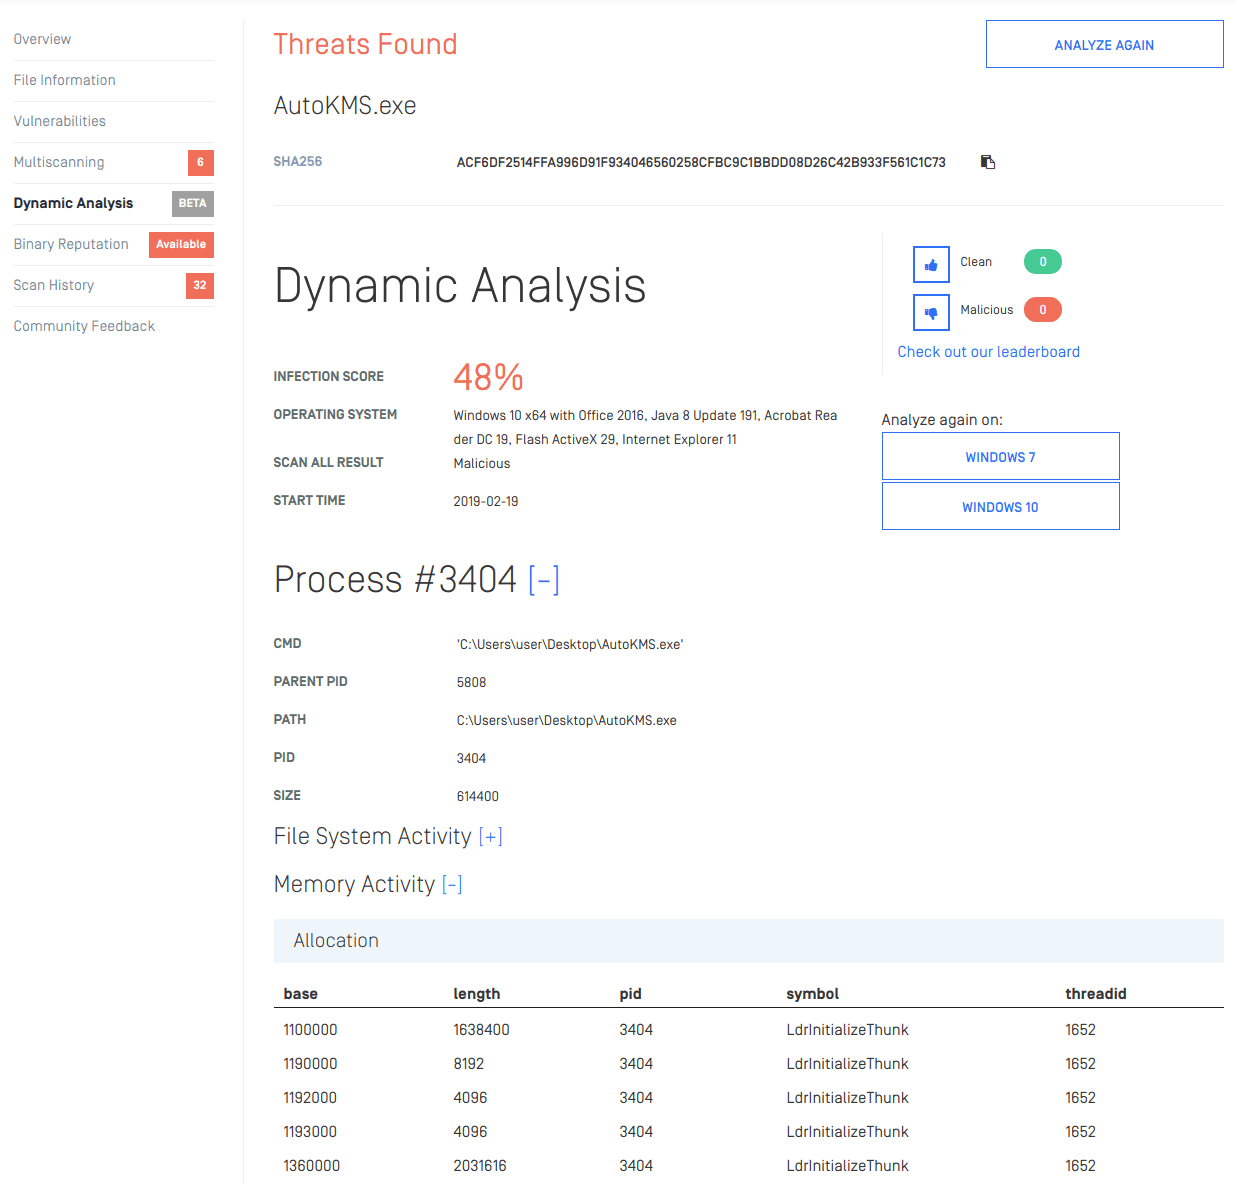Click the 'symbol' column header

tap(812, 994)
